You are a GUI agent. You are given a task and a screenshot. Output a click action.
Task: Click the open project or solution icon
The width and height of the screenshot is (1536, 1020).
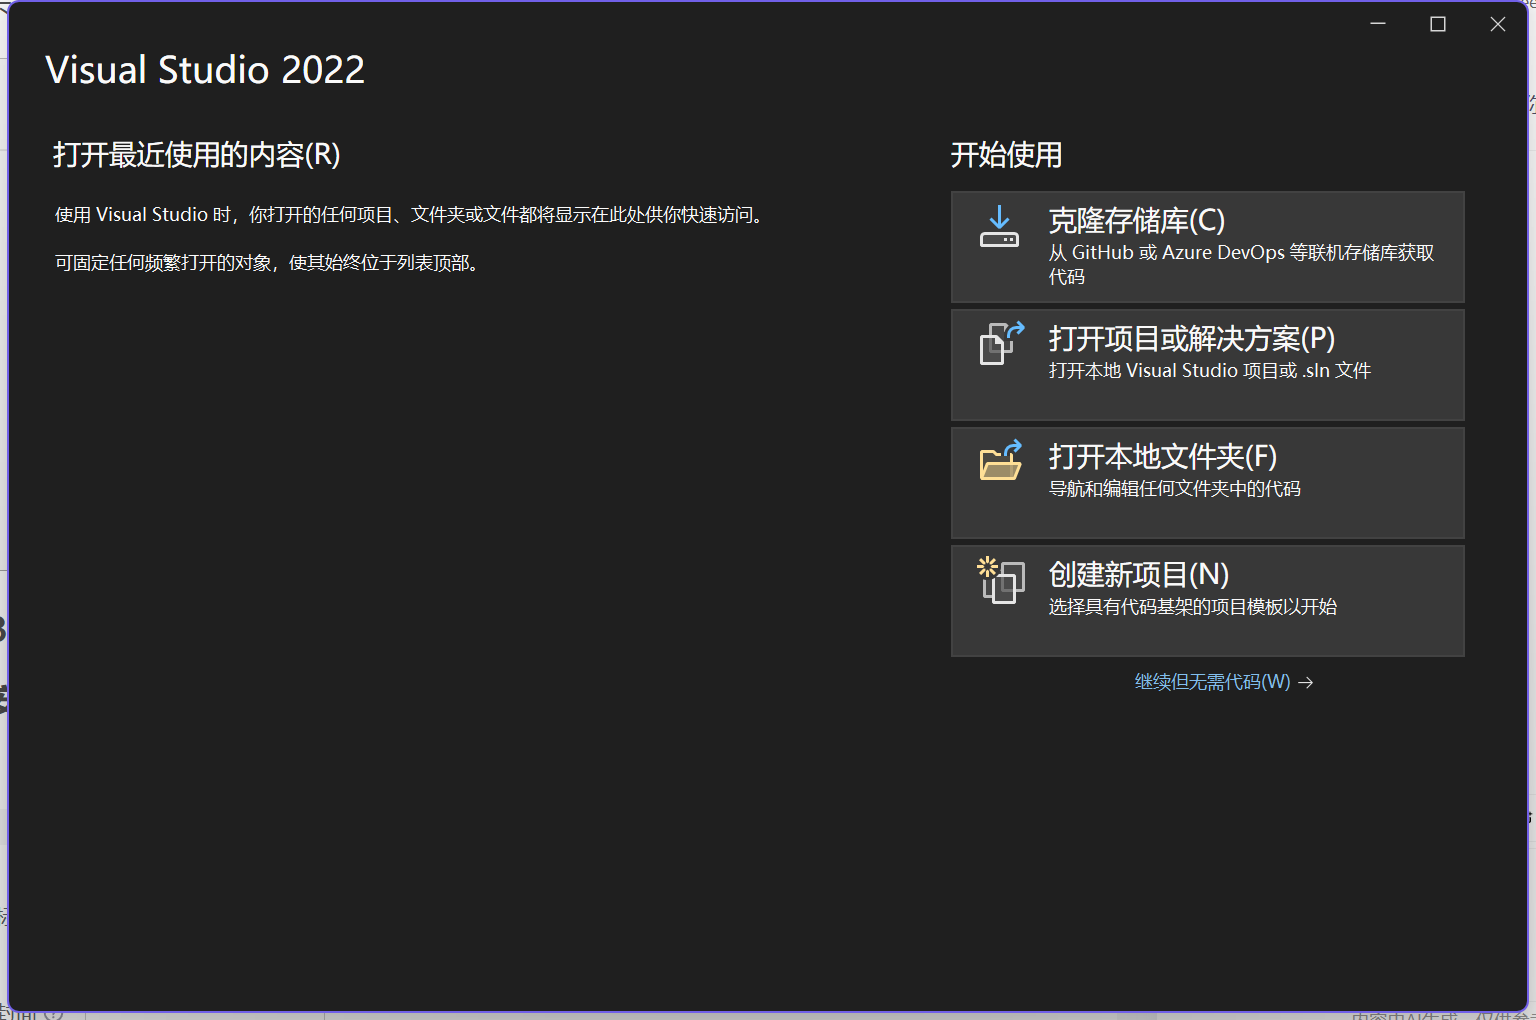click(x=1001, y=343)
